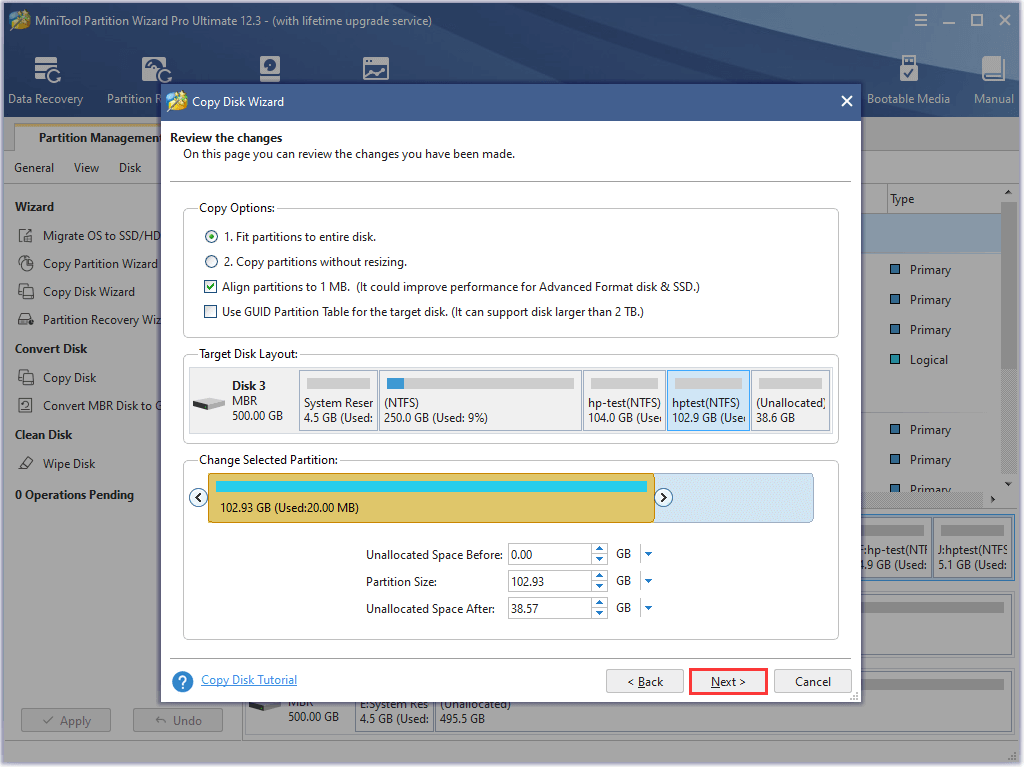Open the General menu
Image resolution: width=1025 pixels, height=768 pixels.
click(x=34, y=168)
